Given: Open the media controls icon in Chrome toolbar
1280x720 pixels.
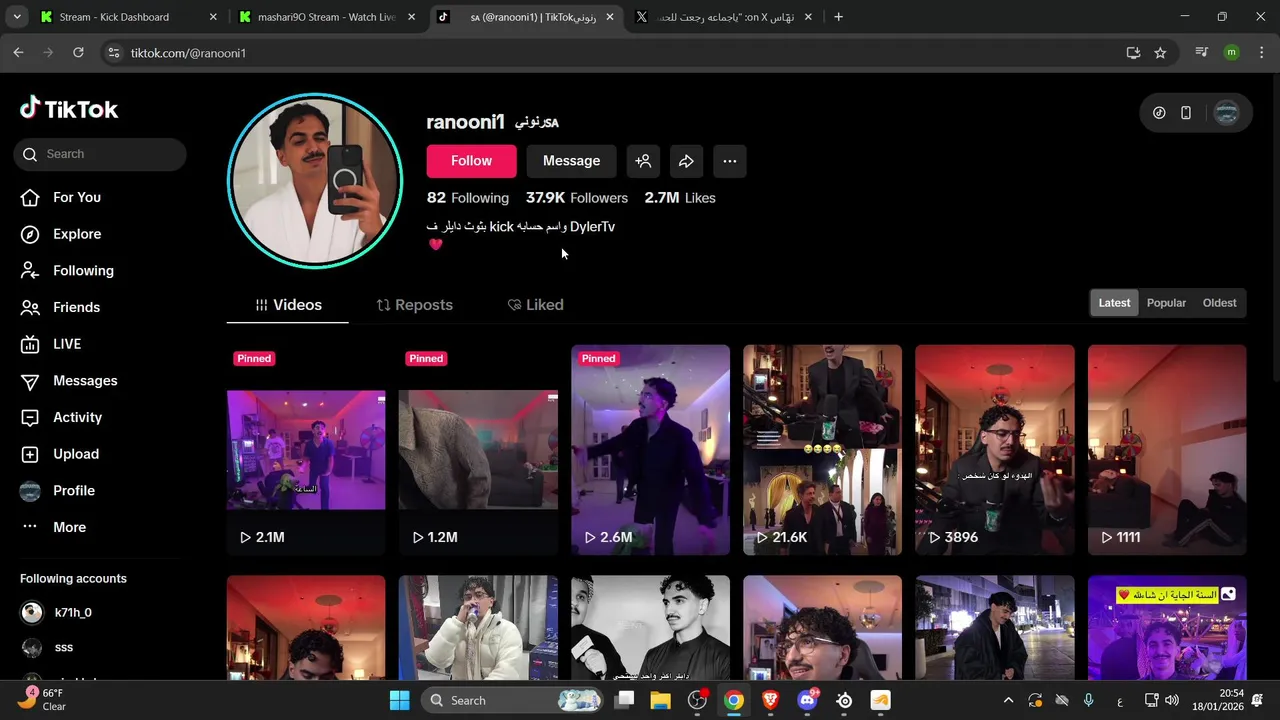Looking at the screenshot, I should [1202, 53].
